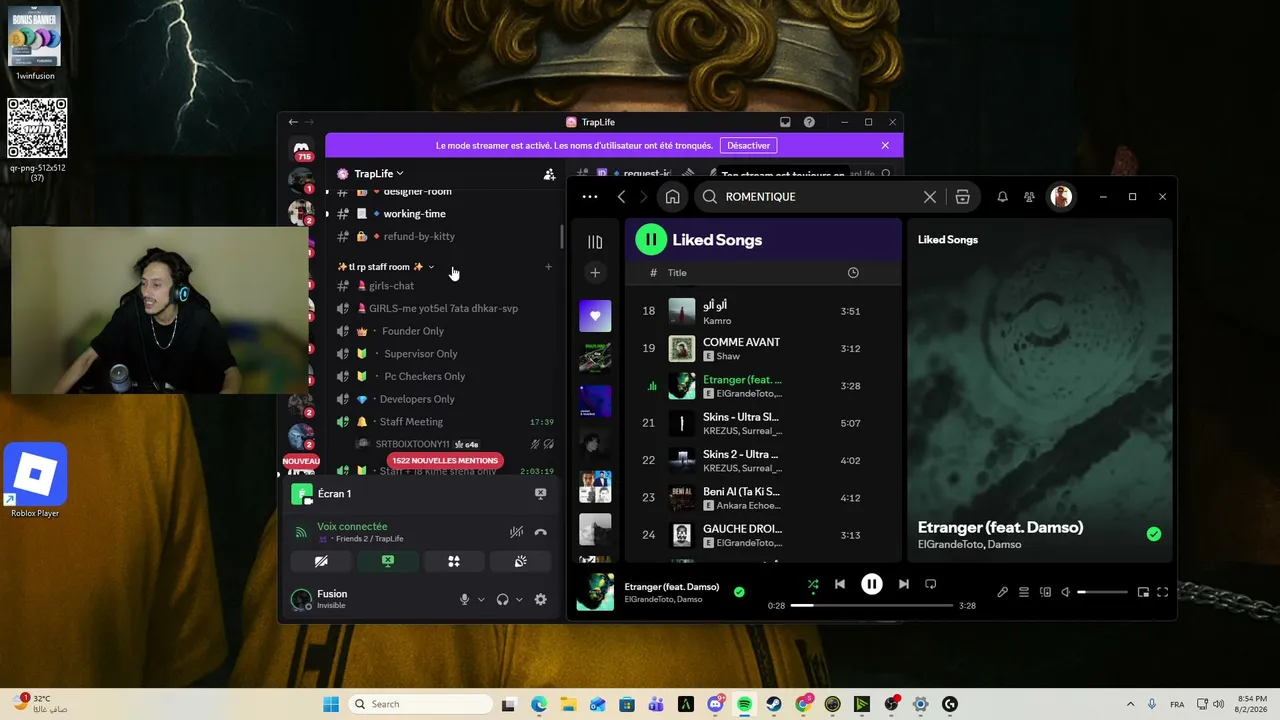Open Spotify Browse icon in search bar
Image resolution: width=1280 pixels, height=720 pixels.
click(962, 197)
